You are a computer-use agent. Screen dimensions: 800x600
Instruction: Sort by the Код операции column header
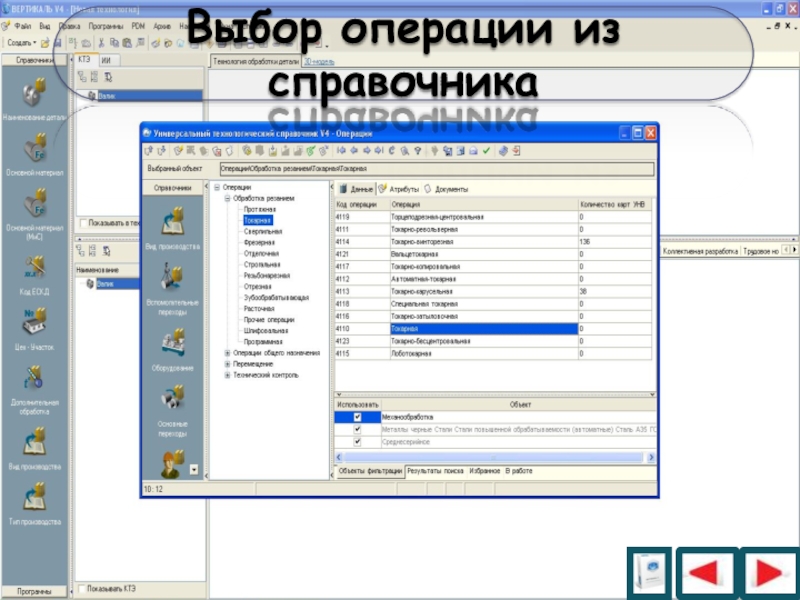tap(362, 205)
